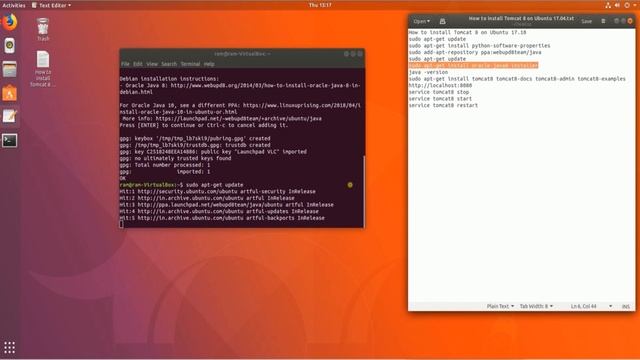Click the new document icon in gedit header

point(442,21)
